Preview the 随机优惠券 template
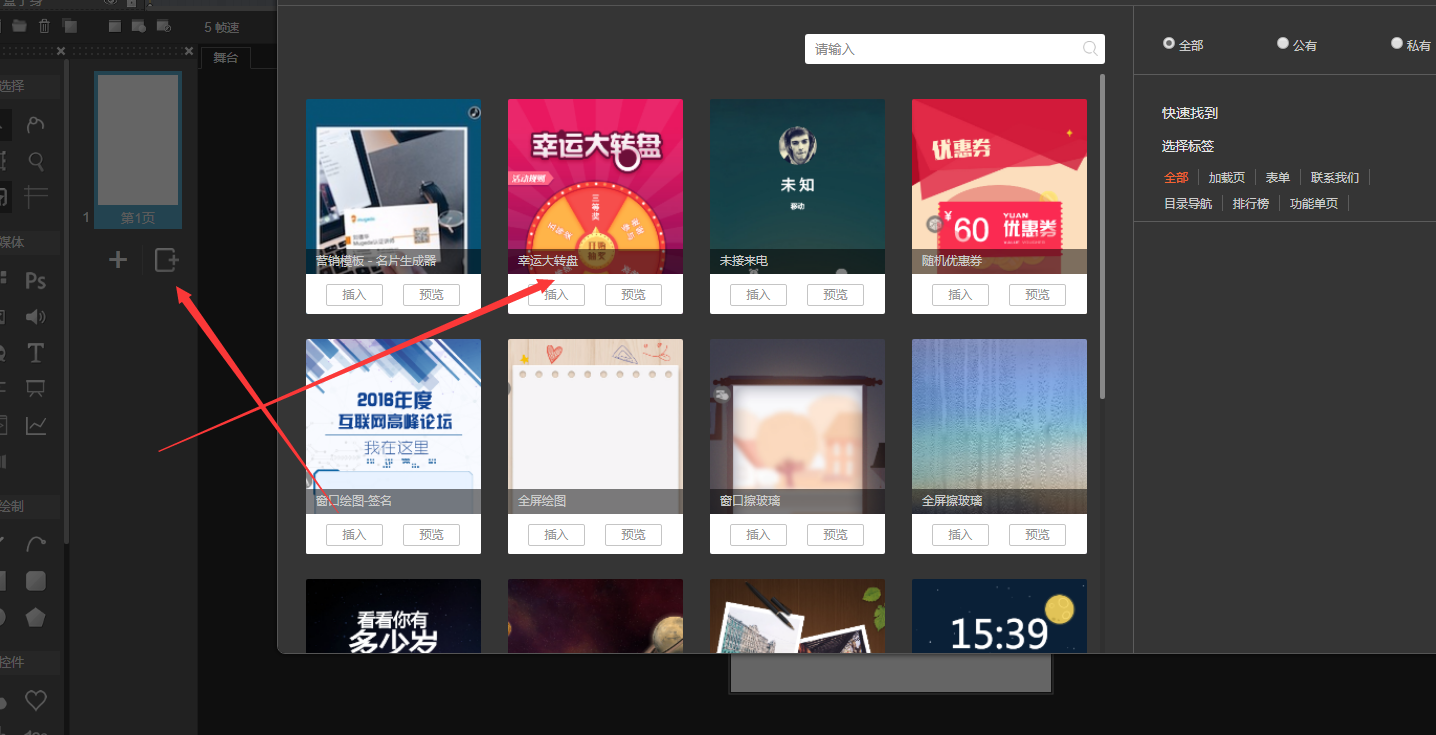 click(1037, 294)
